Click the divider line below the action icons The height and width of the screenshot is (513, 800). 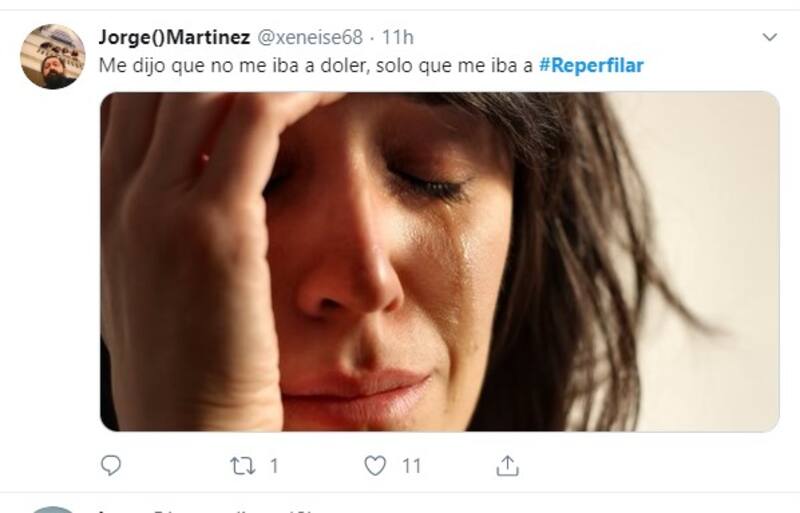click(x=400, y=492)
